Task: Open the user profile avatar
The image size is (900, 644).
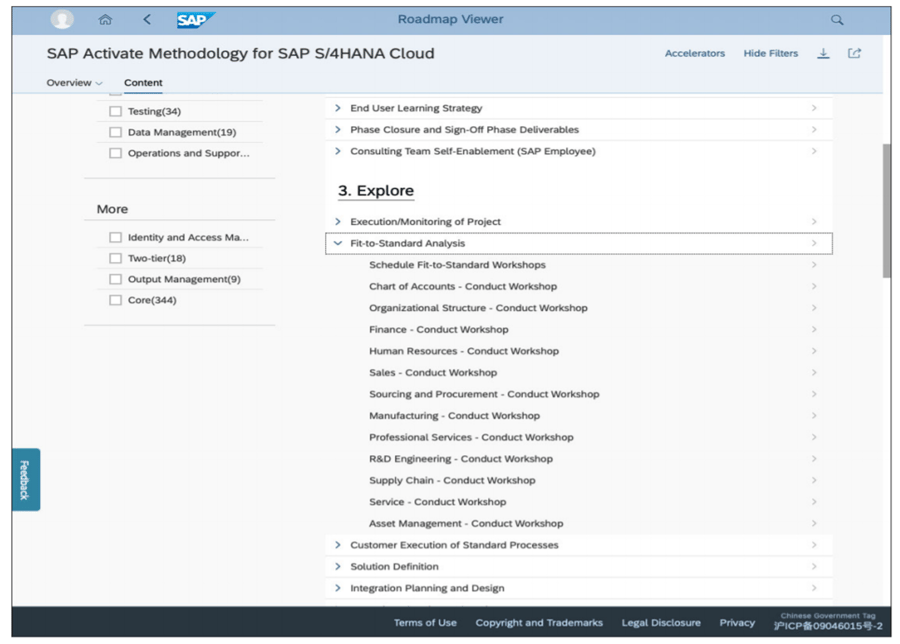Action: [x=60, y=19]
